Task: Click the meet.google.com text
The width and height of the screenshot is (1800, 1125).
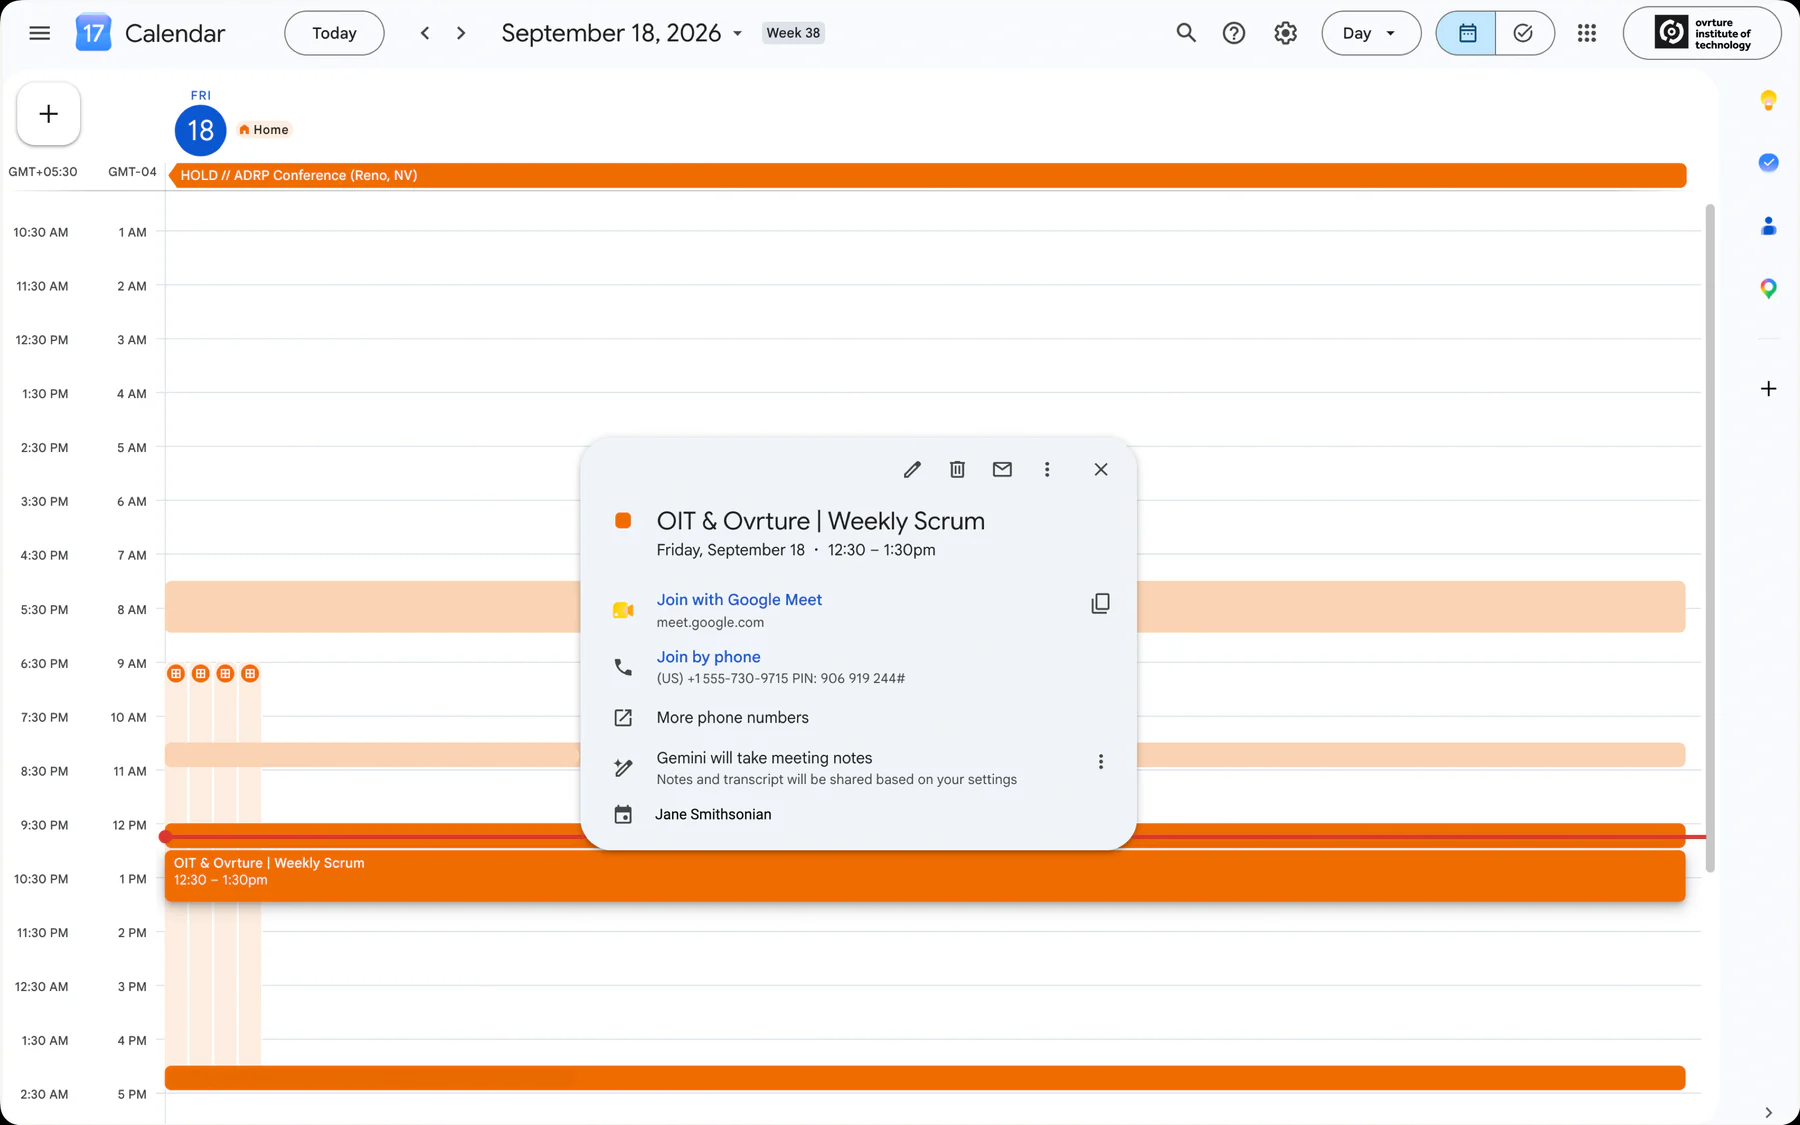Action: coord(710,623)
